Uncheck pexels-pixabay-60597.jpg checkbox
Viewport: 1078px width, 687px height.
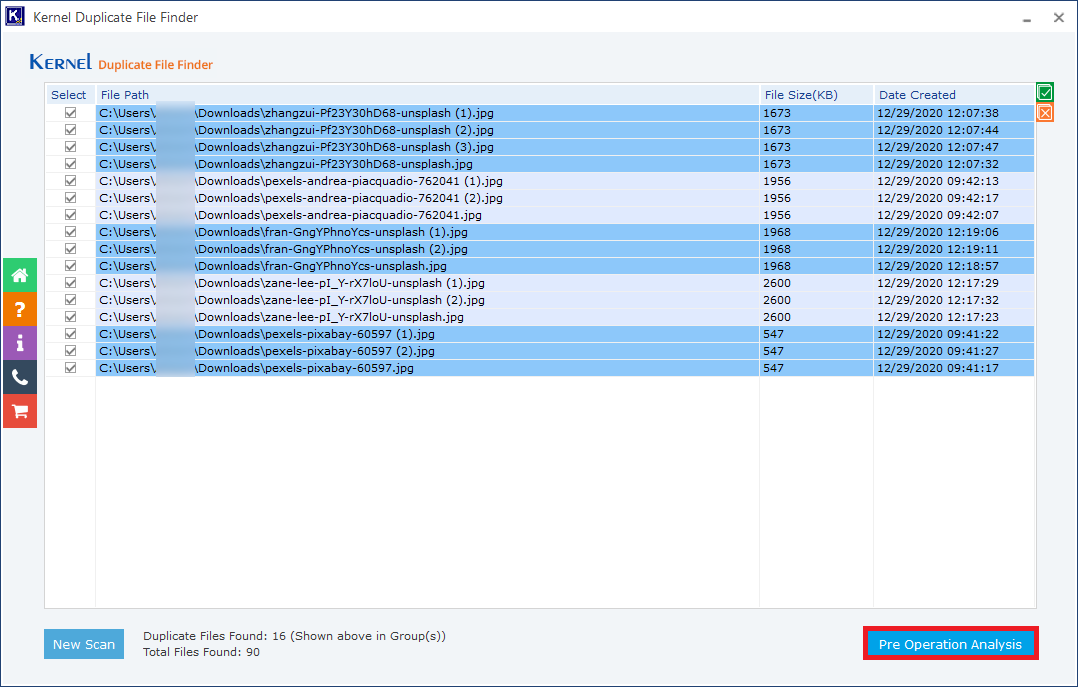[x=70, y=368]
